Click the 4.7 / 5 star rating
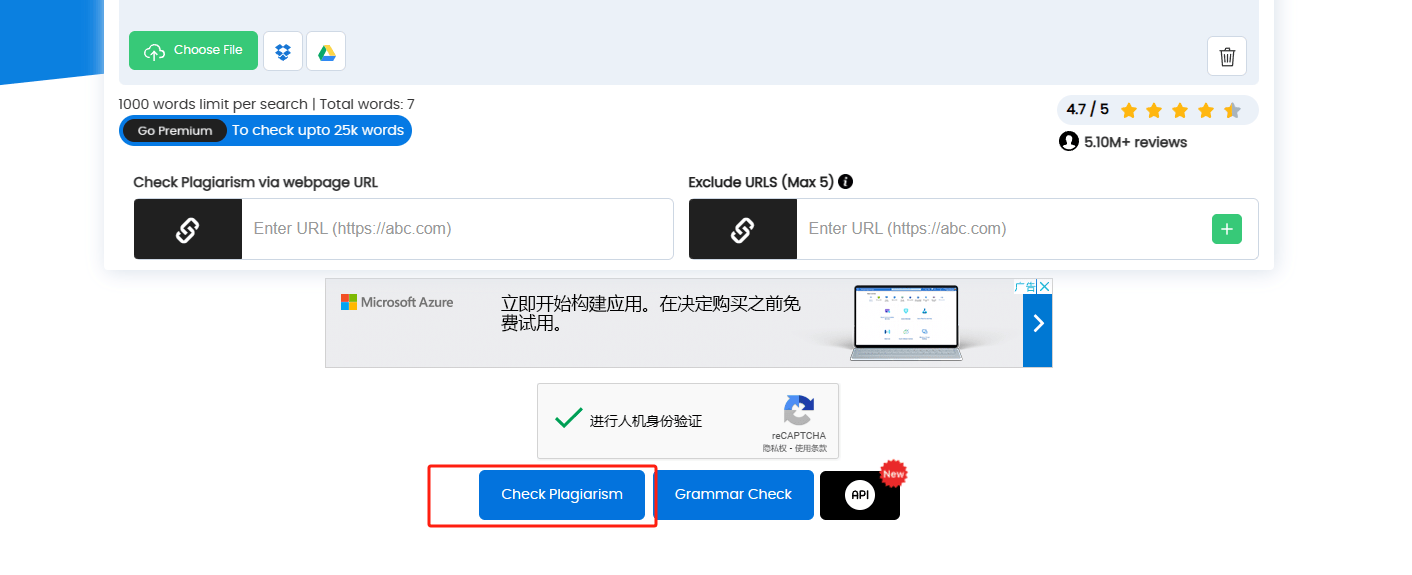Image resolution: width=1412 pixels, height=575 pixels. [x=1156, y=110]
